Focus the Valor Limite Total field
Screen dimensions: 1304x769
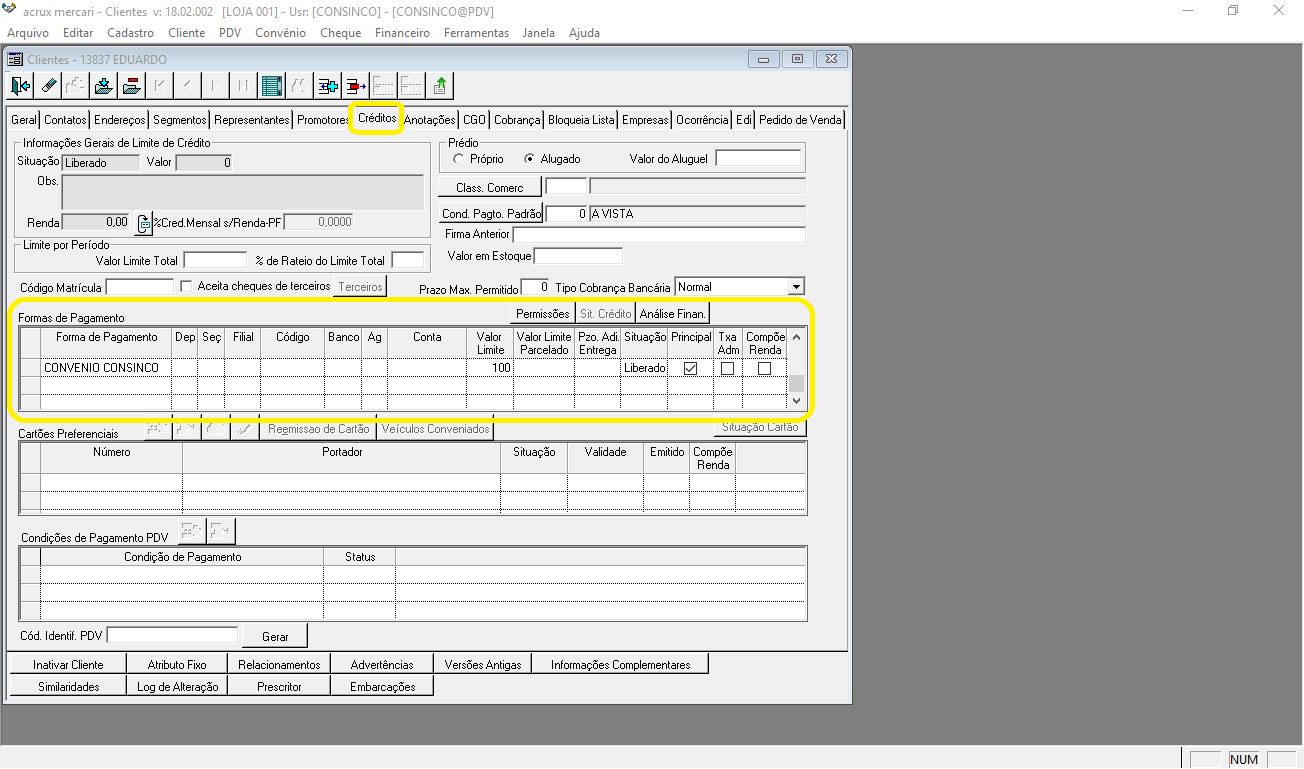coord(214,260)
